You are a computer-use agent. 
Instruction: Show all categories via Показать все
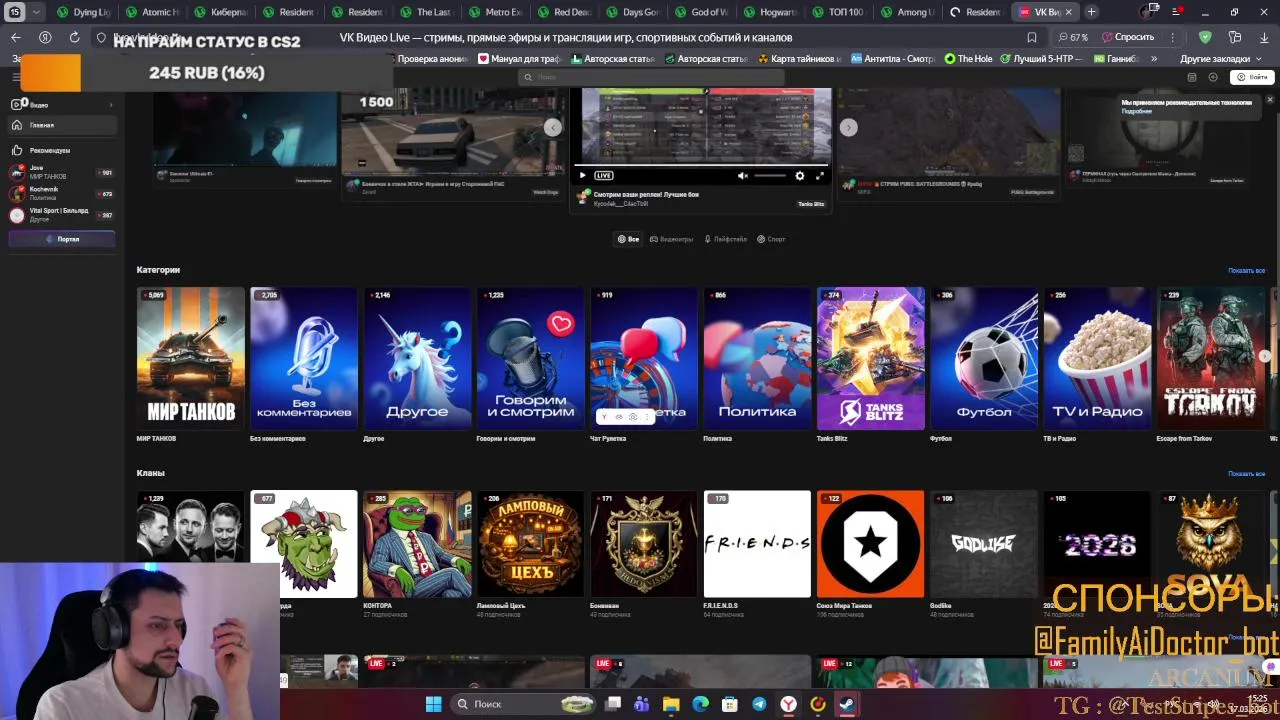[x=1246, y=271]
